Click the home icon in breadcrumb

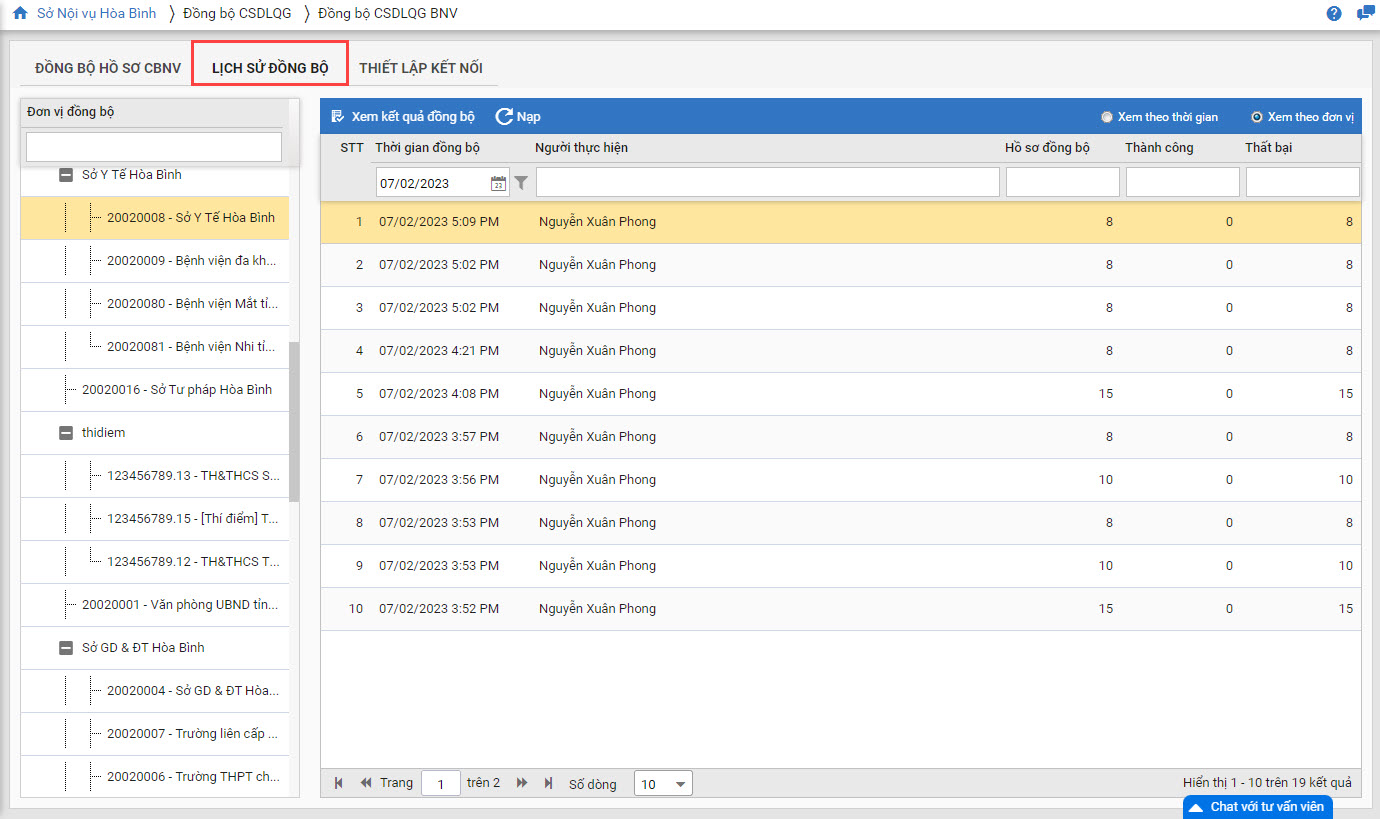pos(20,14)
